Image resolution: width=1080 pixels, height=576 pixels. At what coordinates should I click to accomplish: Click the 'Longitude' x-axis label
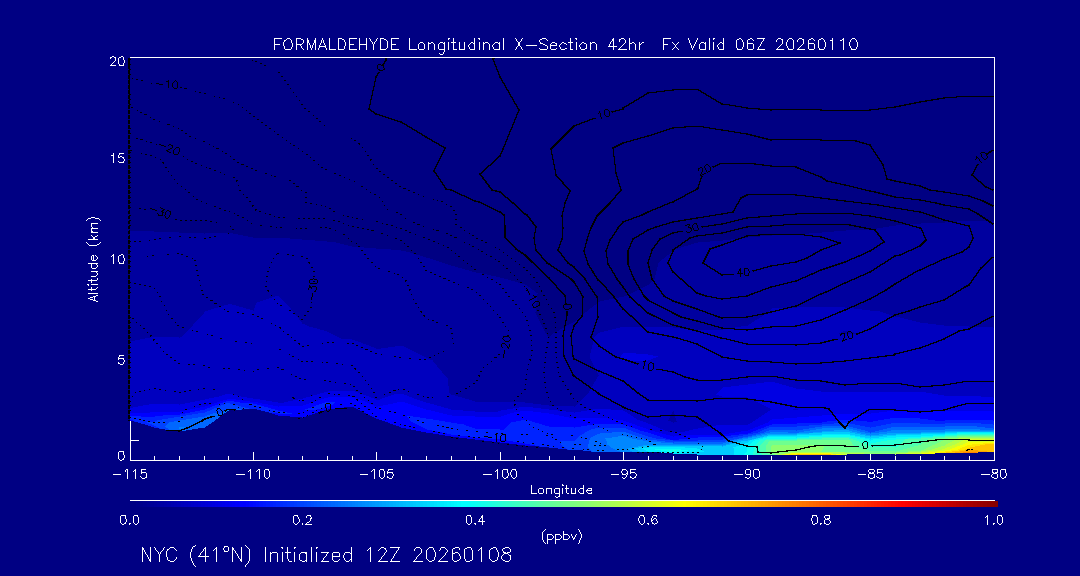click(x=561, y=490)
